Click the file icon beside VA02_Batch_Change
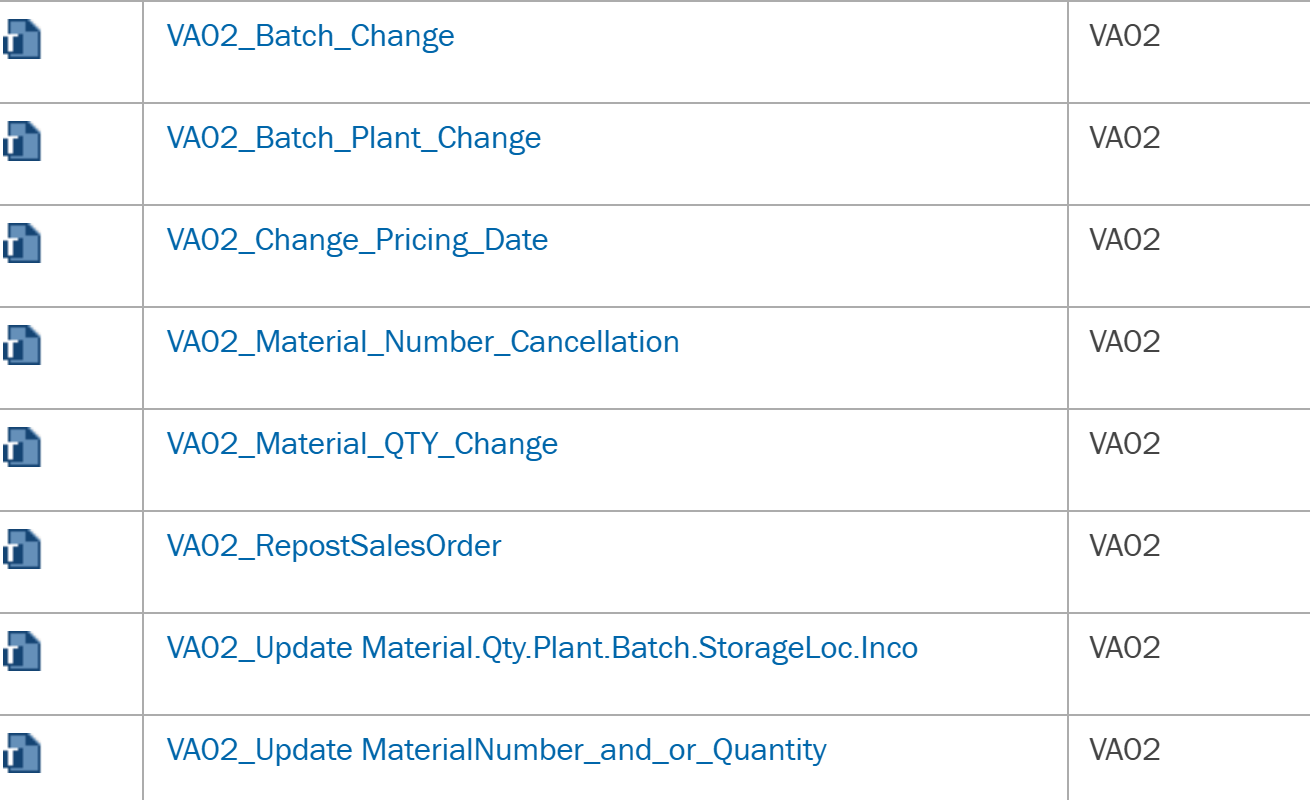Viewport: 1310px width, 800px height. [22, 39]
